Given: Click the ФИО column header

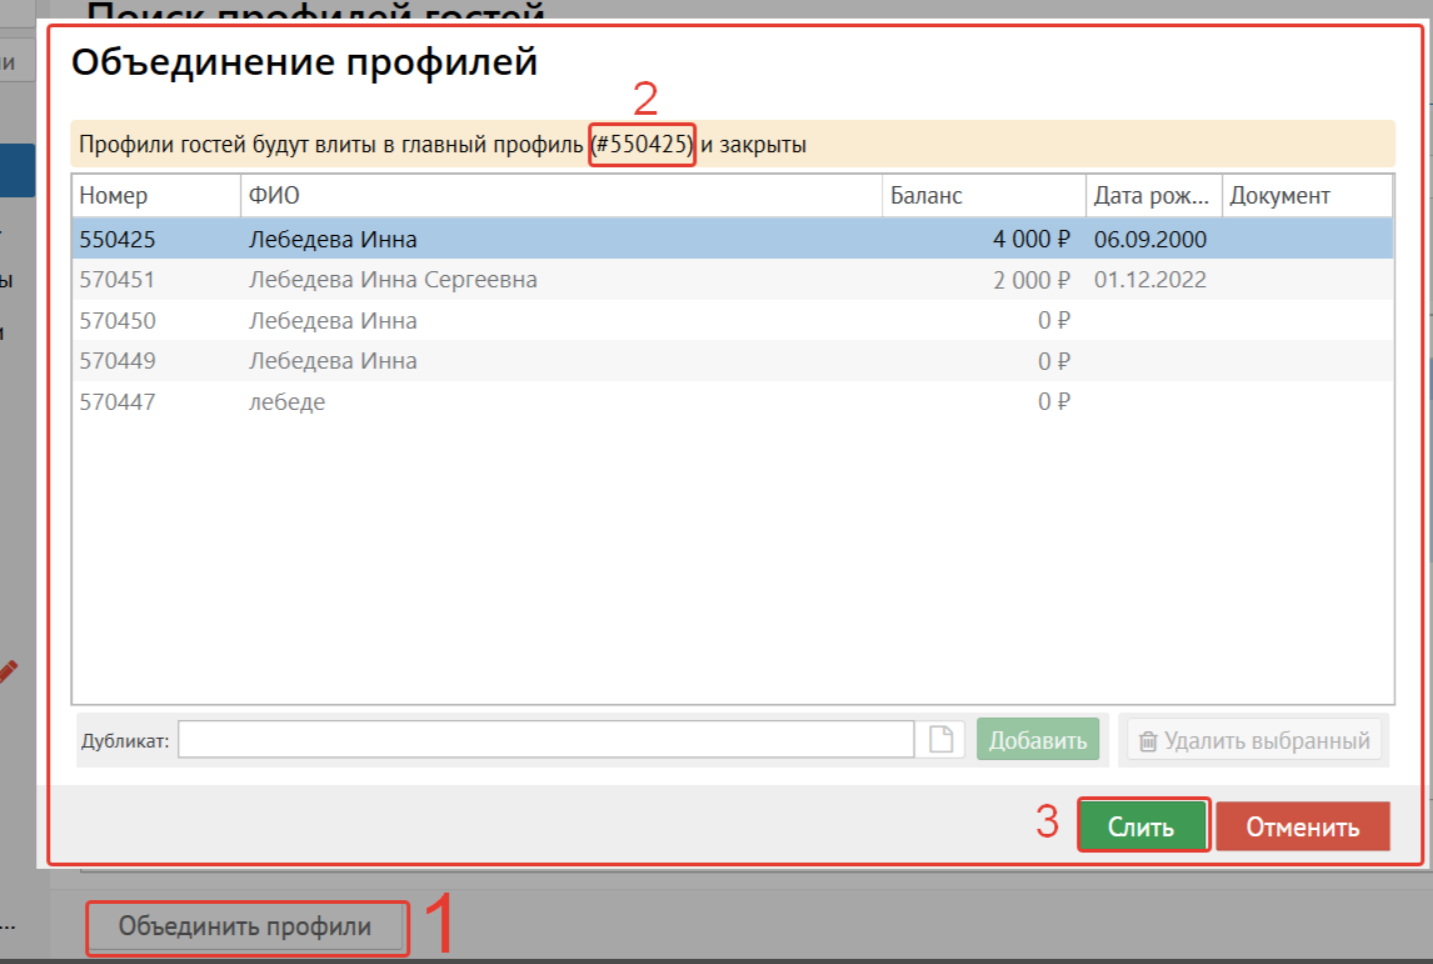Looking at the screenshot, I should pos(560,196).
